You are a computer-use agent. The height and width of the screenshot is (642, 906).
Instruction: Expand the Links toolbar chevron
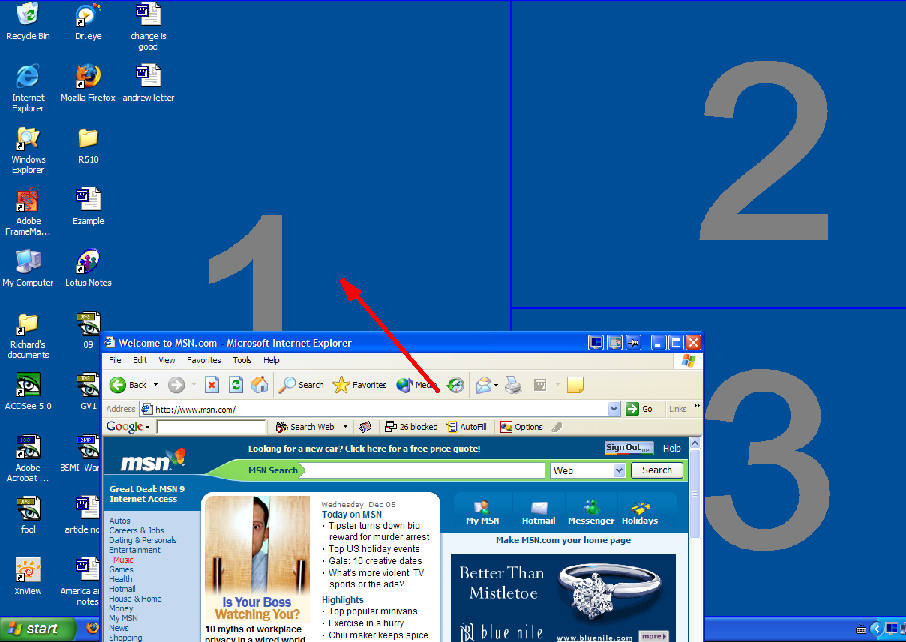tap(697, 407)
